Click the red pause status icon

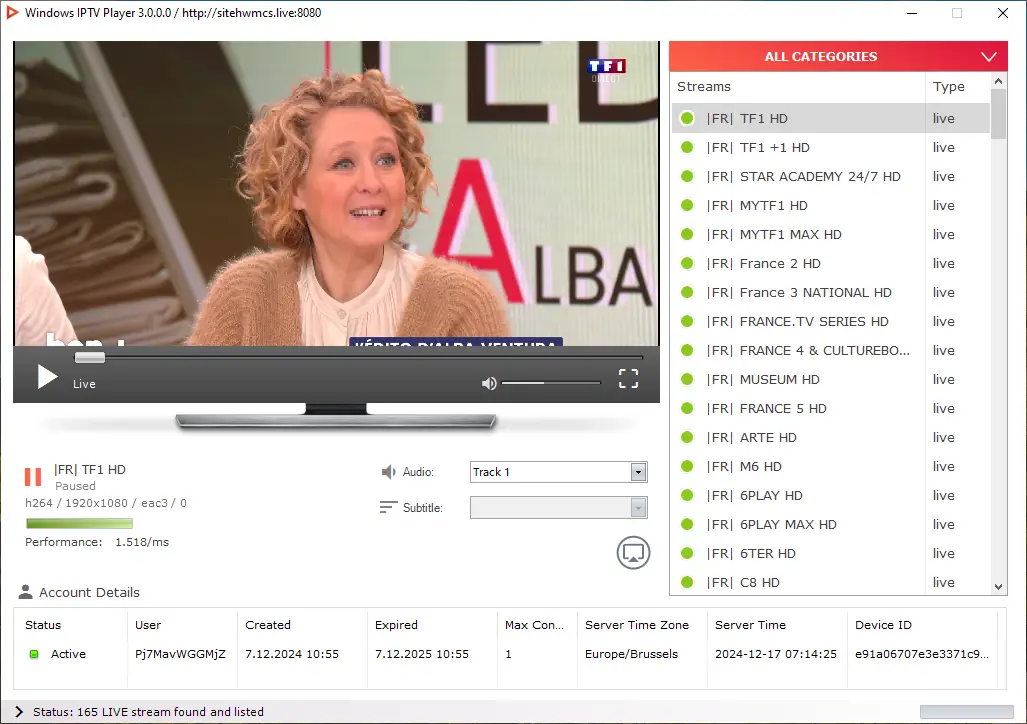(x=33, y=476)
